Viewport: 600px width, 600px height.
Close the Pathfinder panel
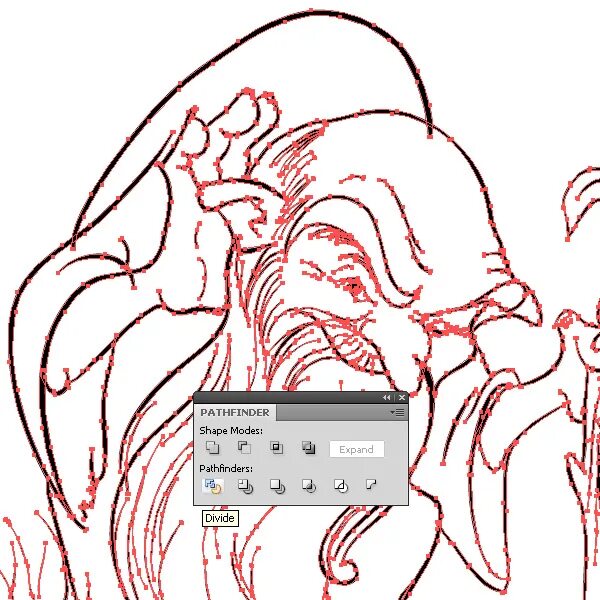[402, 398]
